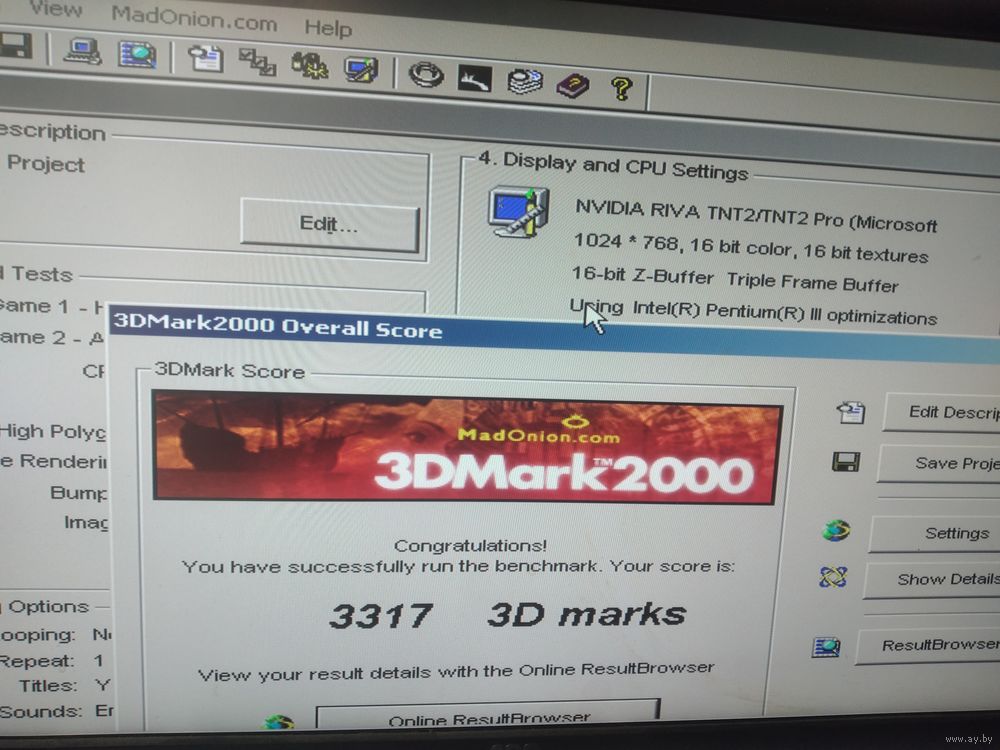This screenshot has width=1000, height=750.
Task: Click the Settings button in score dialog
Action: pos(935,533)
